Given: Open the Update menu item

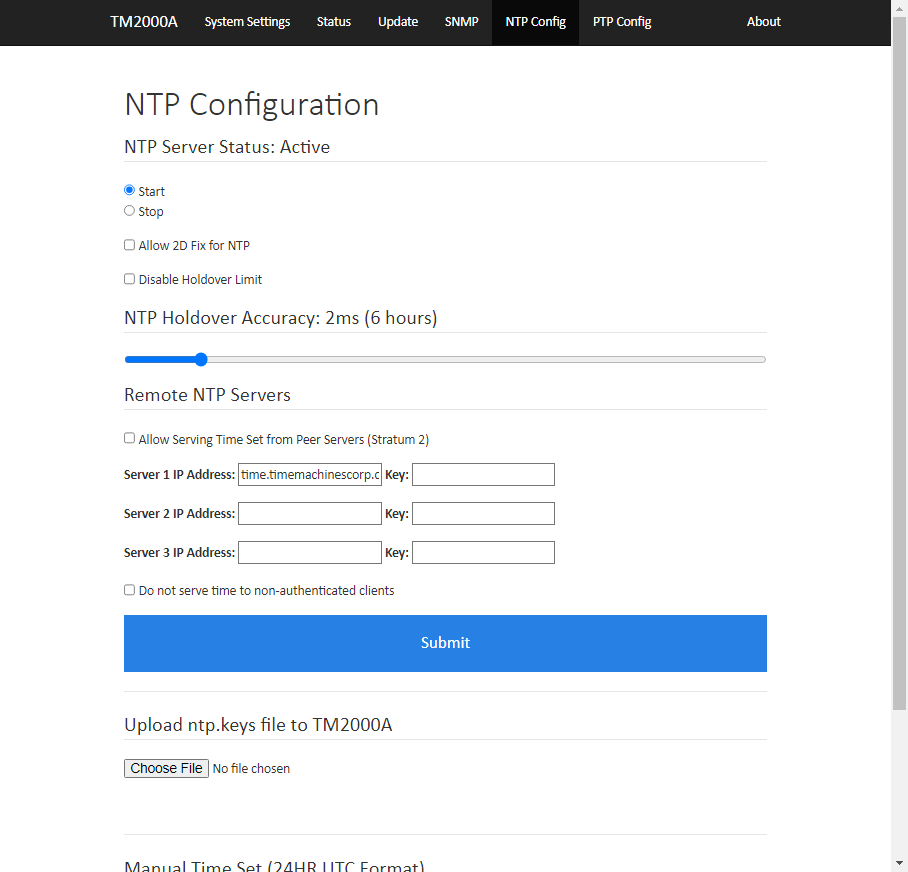Looking at the screenshot, I should [398, 22].
